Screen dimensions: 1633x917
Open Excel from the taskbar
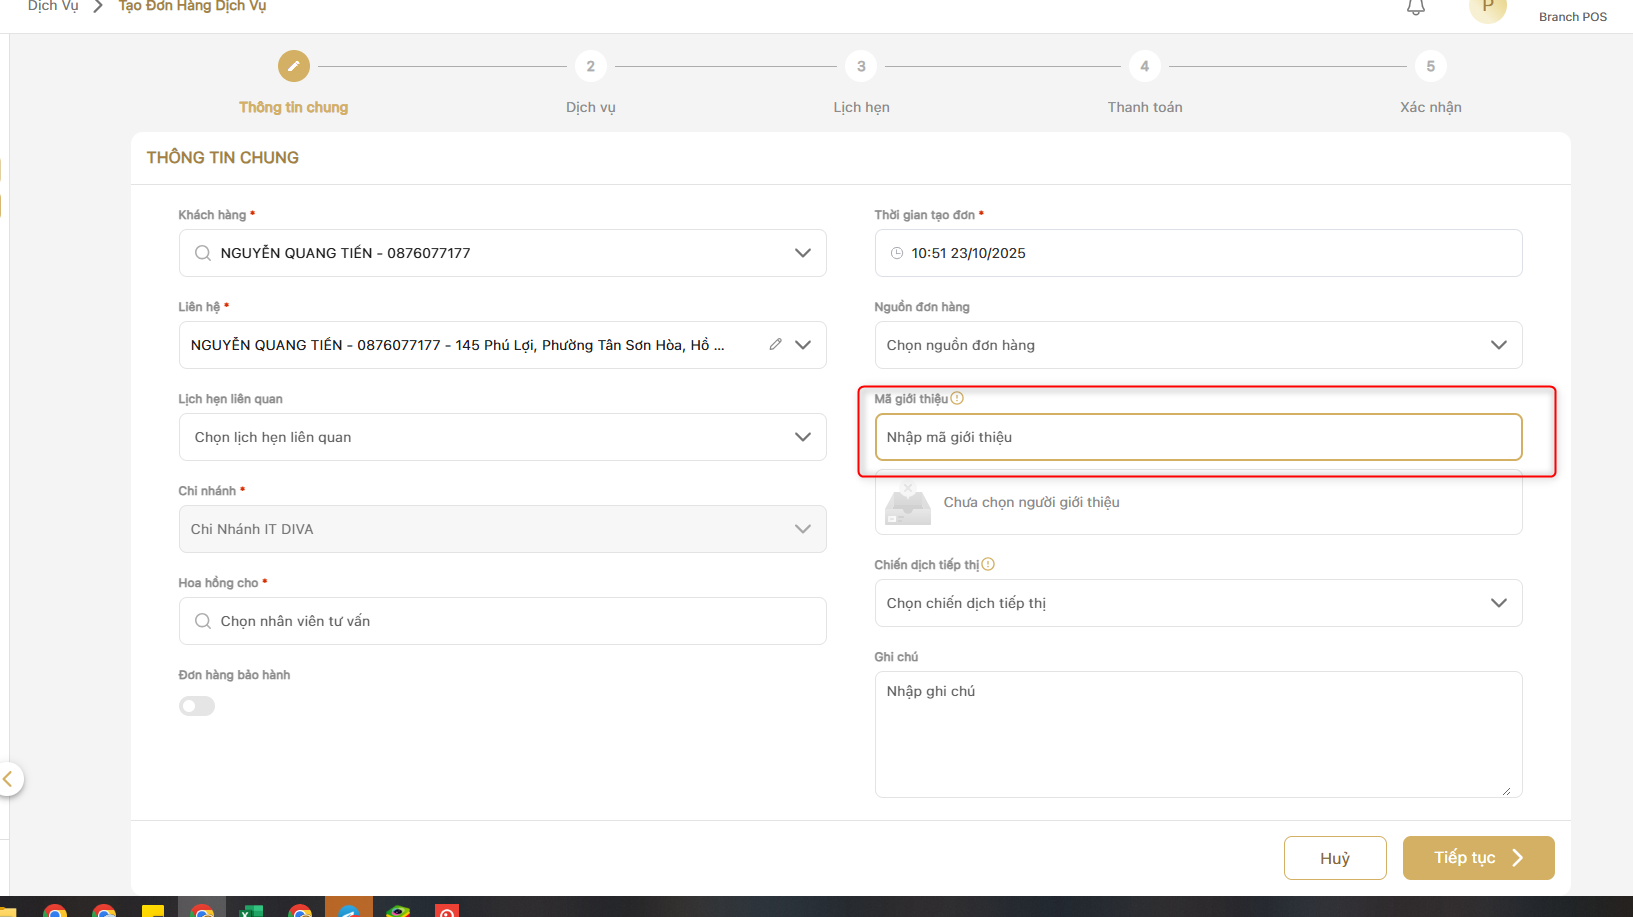coord(251,909)
